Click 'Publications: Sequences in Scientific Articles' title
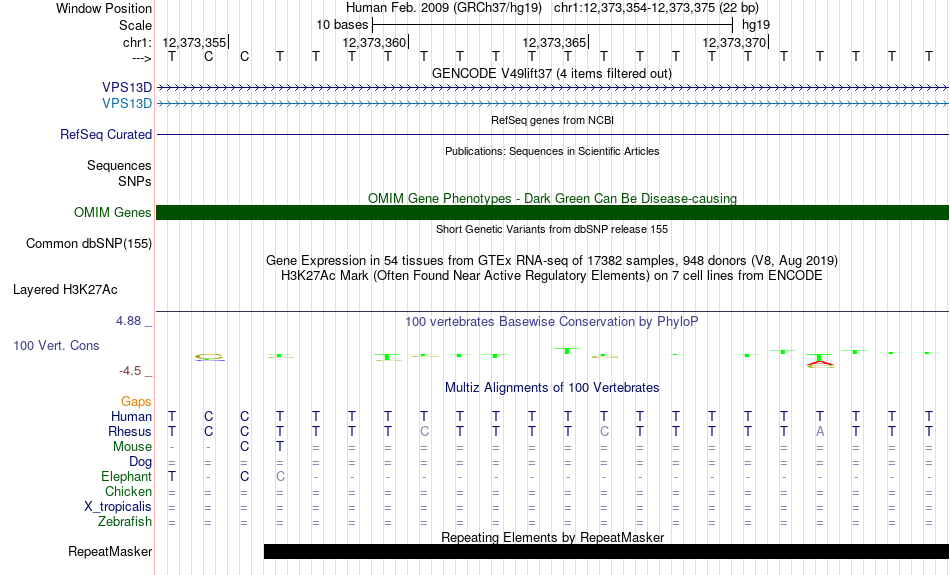The width and height of the screenshot is (950, 575). pos(552,151)
